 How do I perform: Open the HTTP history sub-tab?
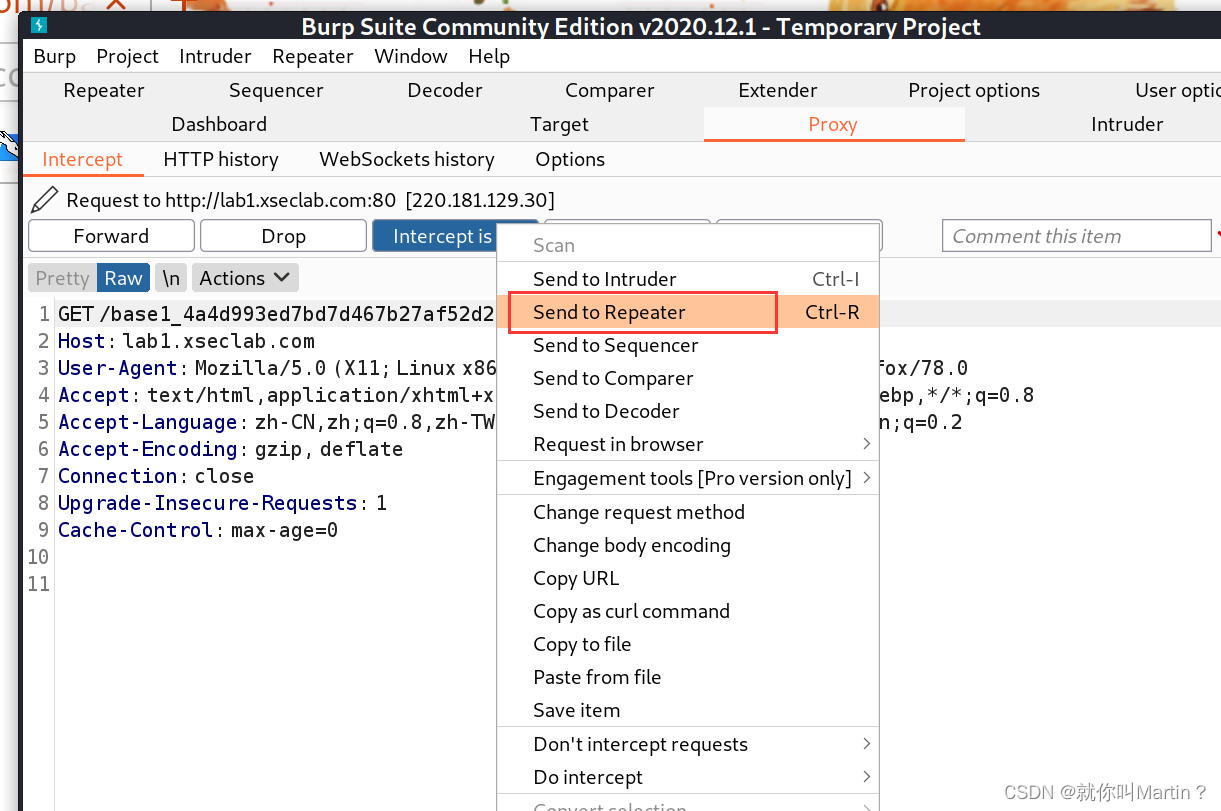coord(221,159)
